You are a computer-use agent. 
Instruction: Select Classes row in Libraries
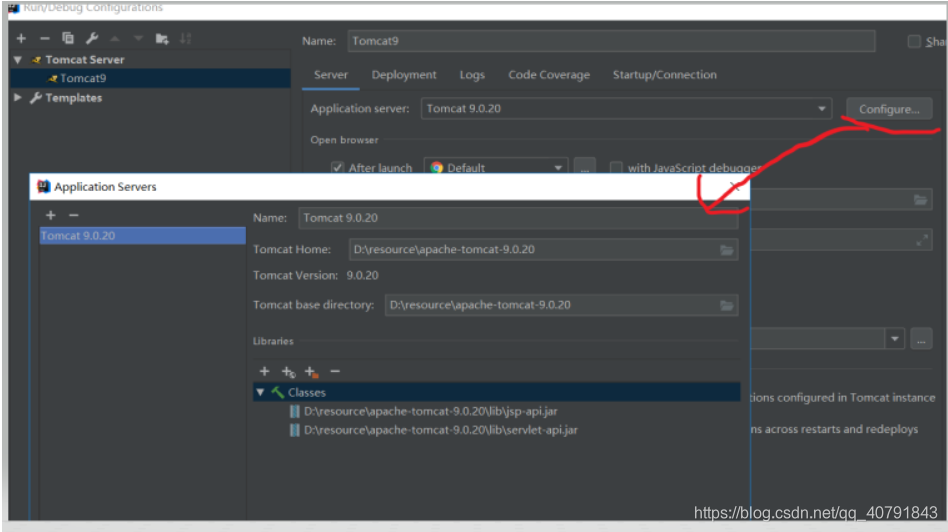pyautogui.click(x=496, y=392)
